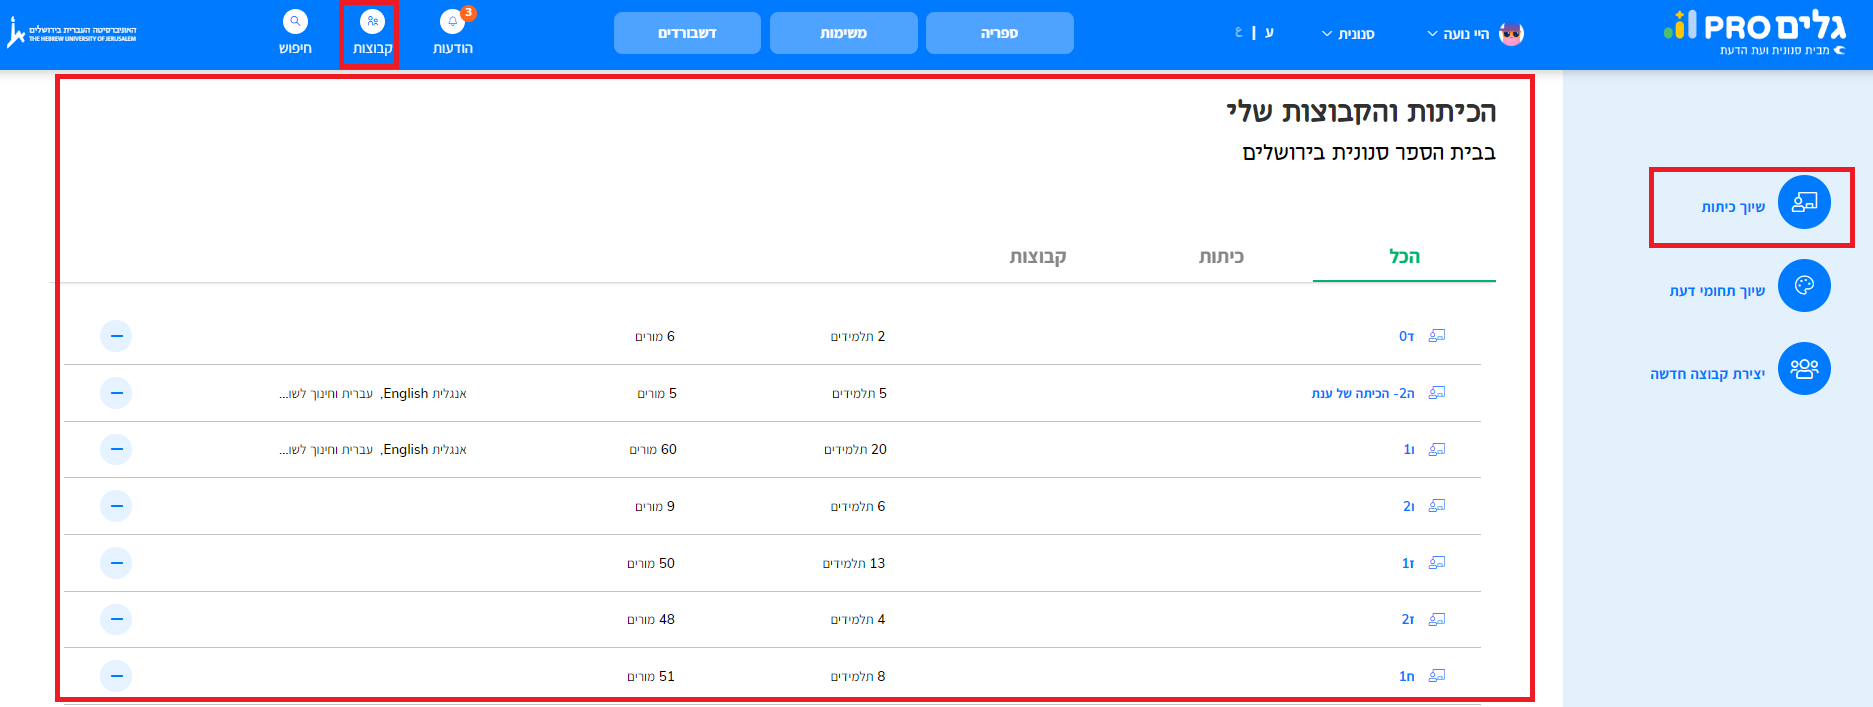This screenshot has width=1873, height=707.
Task: Open the ספריה navigation button
Action: pos(999,33)
